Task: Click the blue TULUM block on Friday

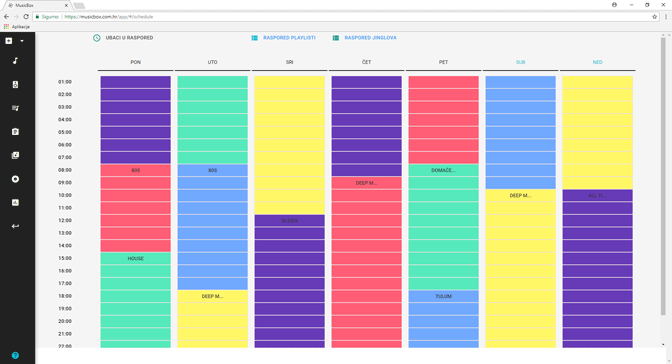Action: pyautogui.click(x=443, y=296)
